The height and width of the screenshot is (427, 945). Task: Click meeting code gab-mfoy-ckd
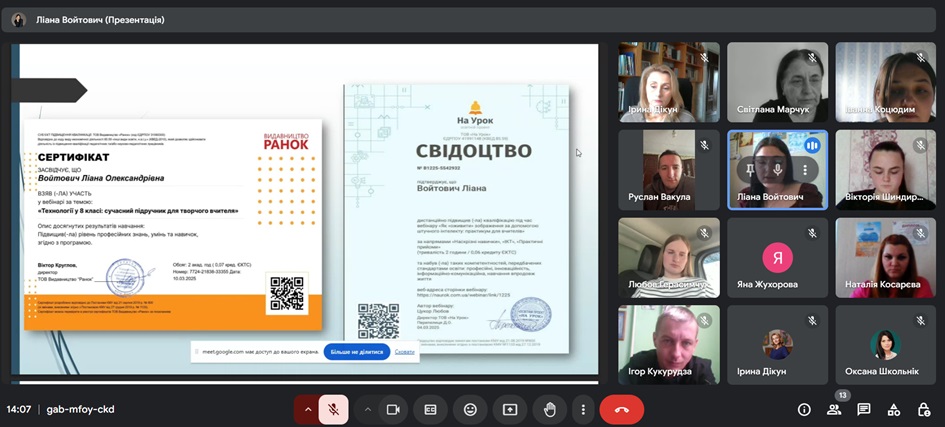point(80,410)
